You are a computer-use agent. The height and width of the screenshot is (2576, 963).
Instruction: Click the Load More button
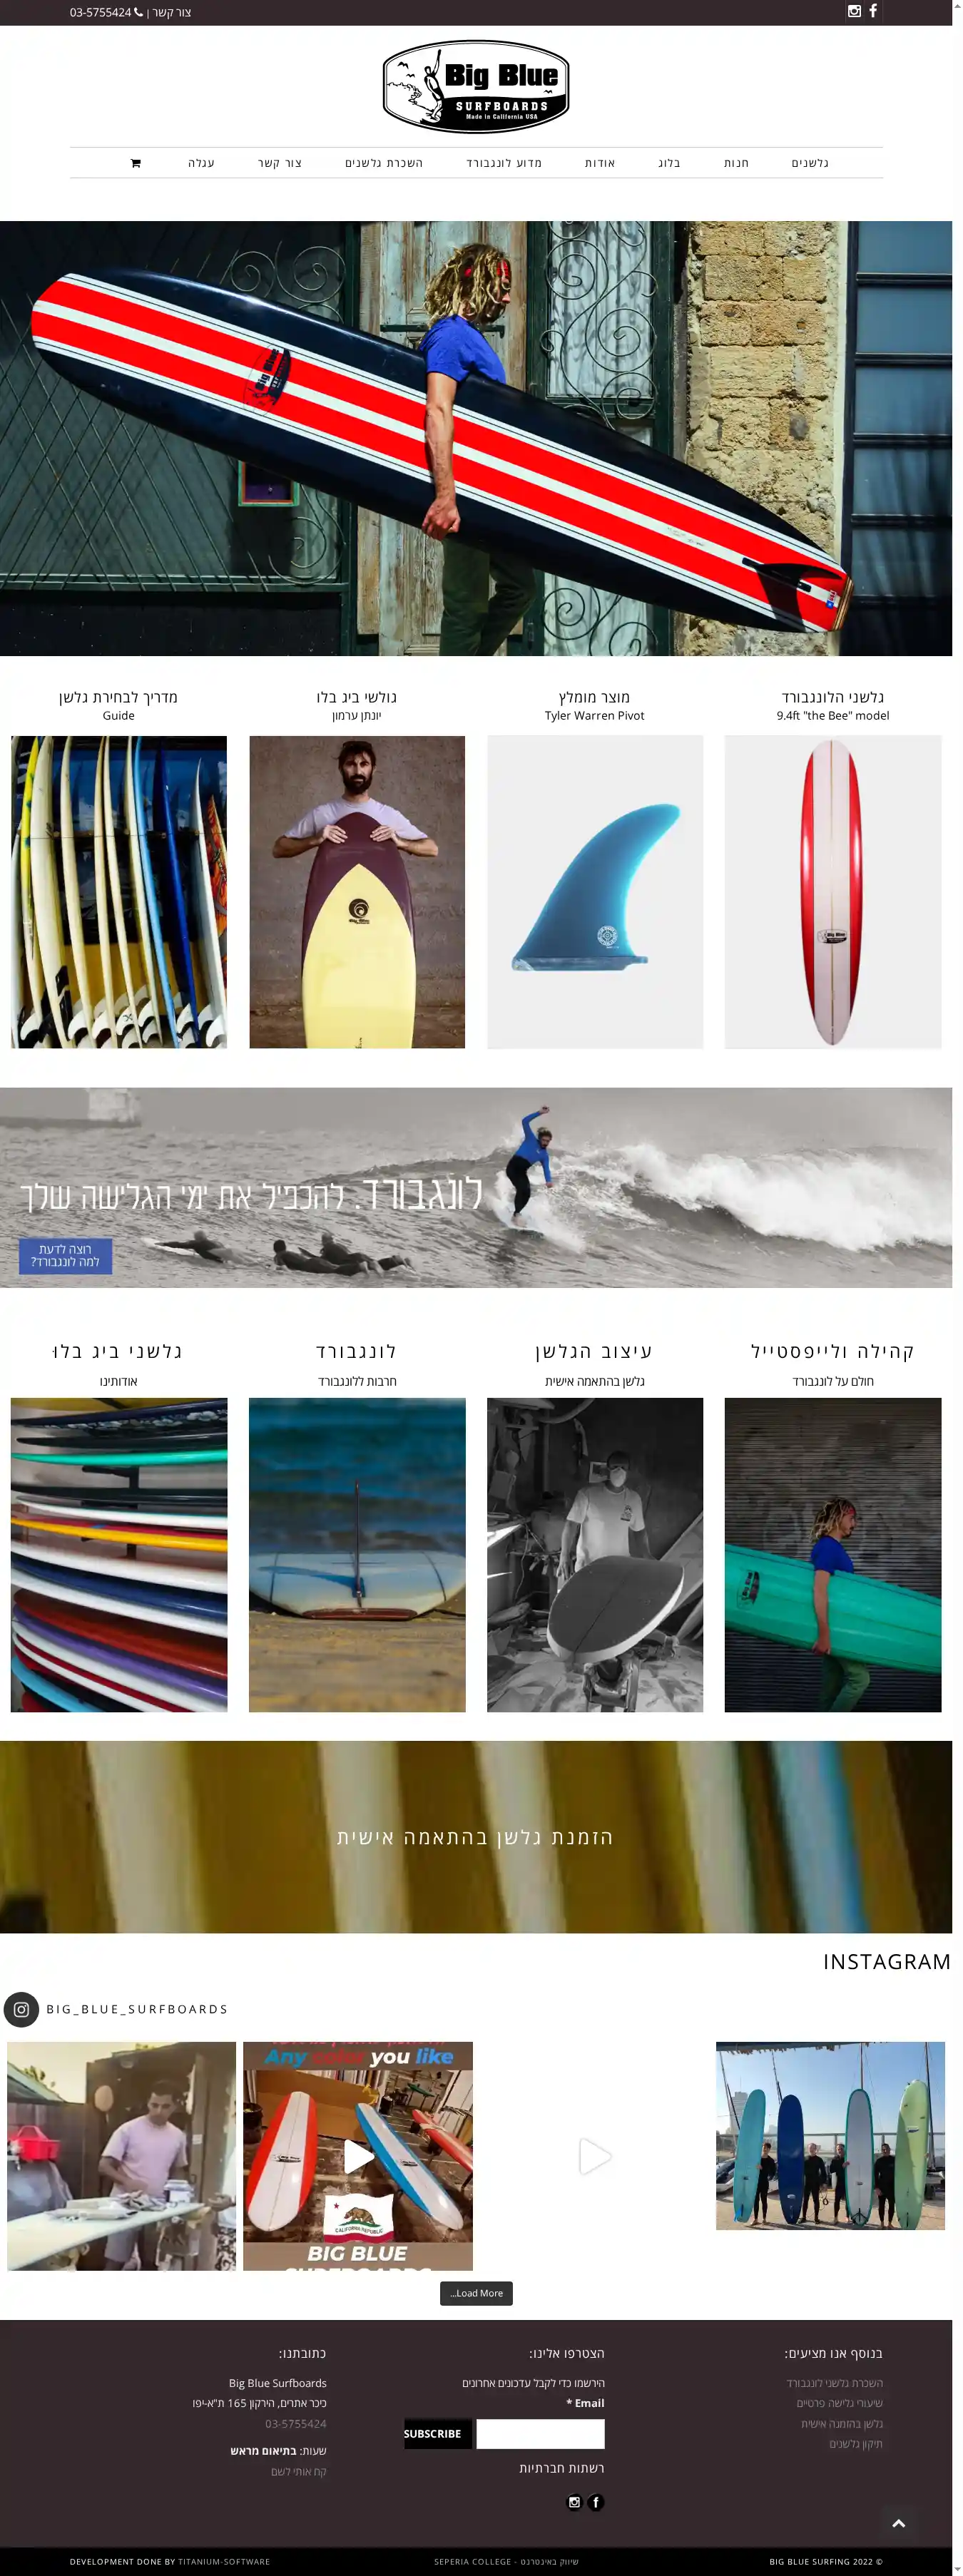coord(476,2293)
